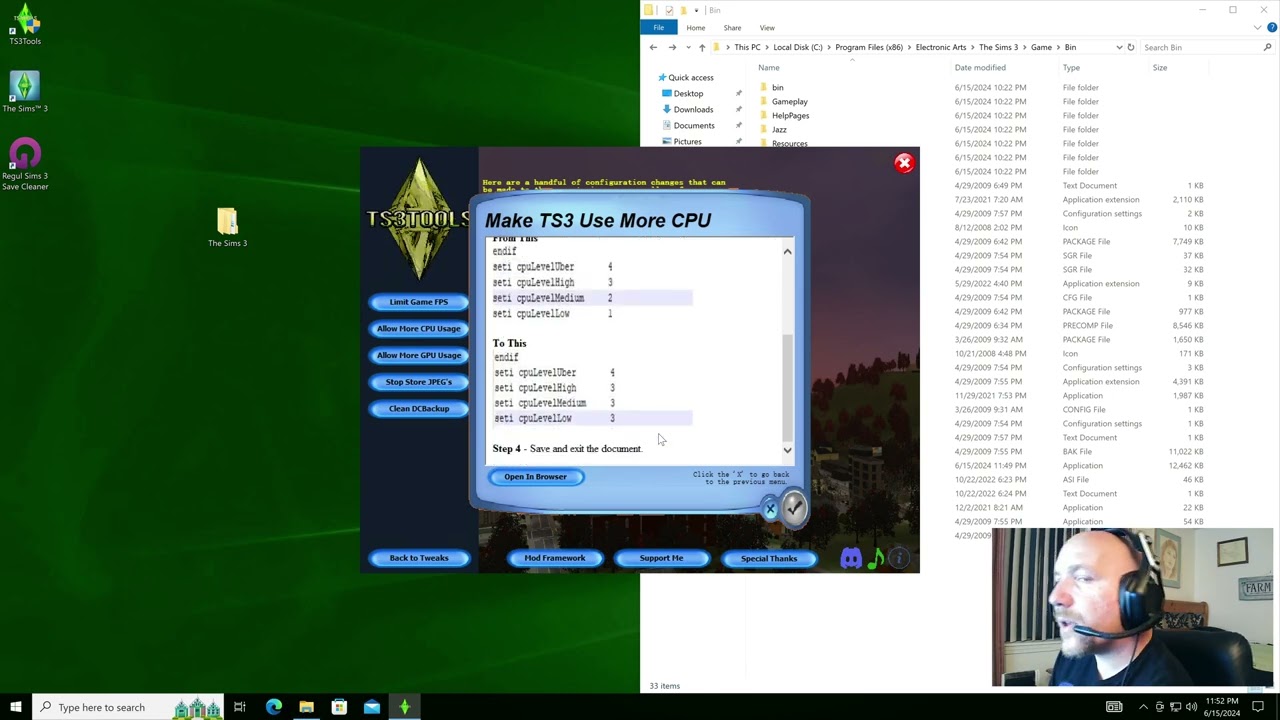The image size is (1280, 720).
Task: Open recent locations dropdown in Explorer
Action: coord(687,48)
